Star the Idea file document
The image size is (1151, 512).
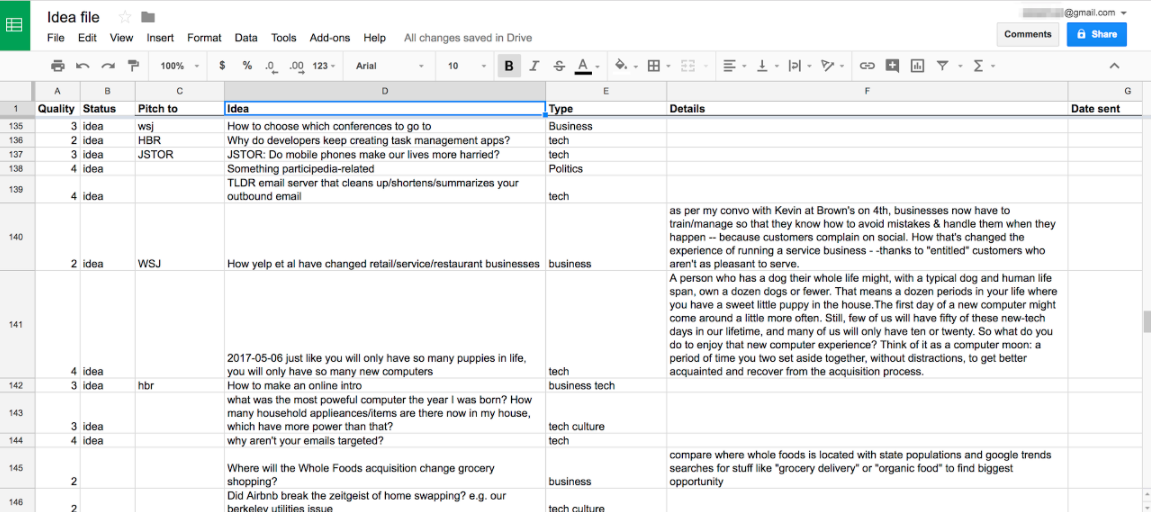click(125, 16)
